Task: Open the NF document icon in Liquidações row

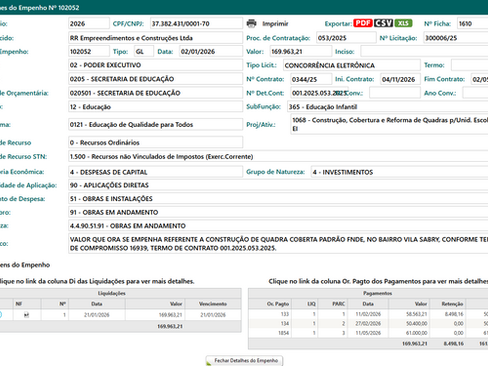Action: point(27,315)
